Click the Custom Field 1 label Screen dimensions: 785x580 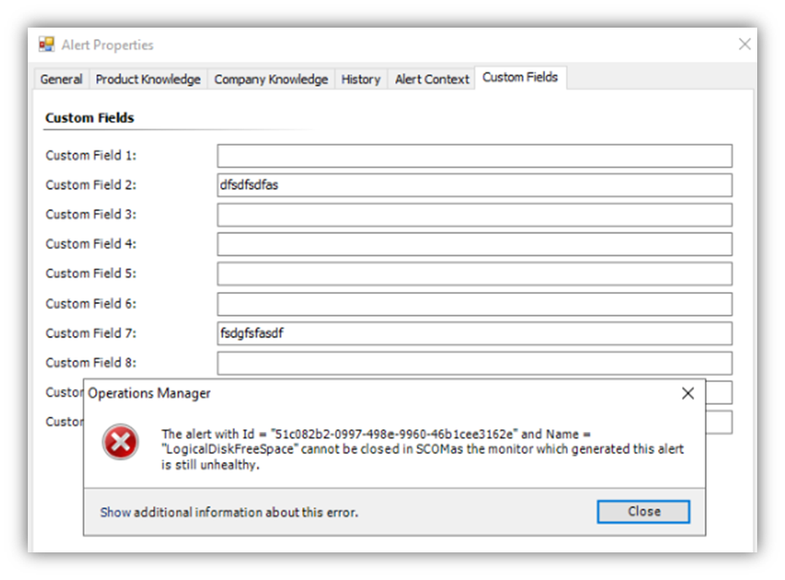(91, 156)
